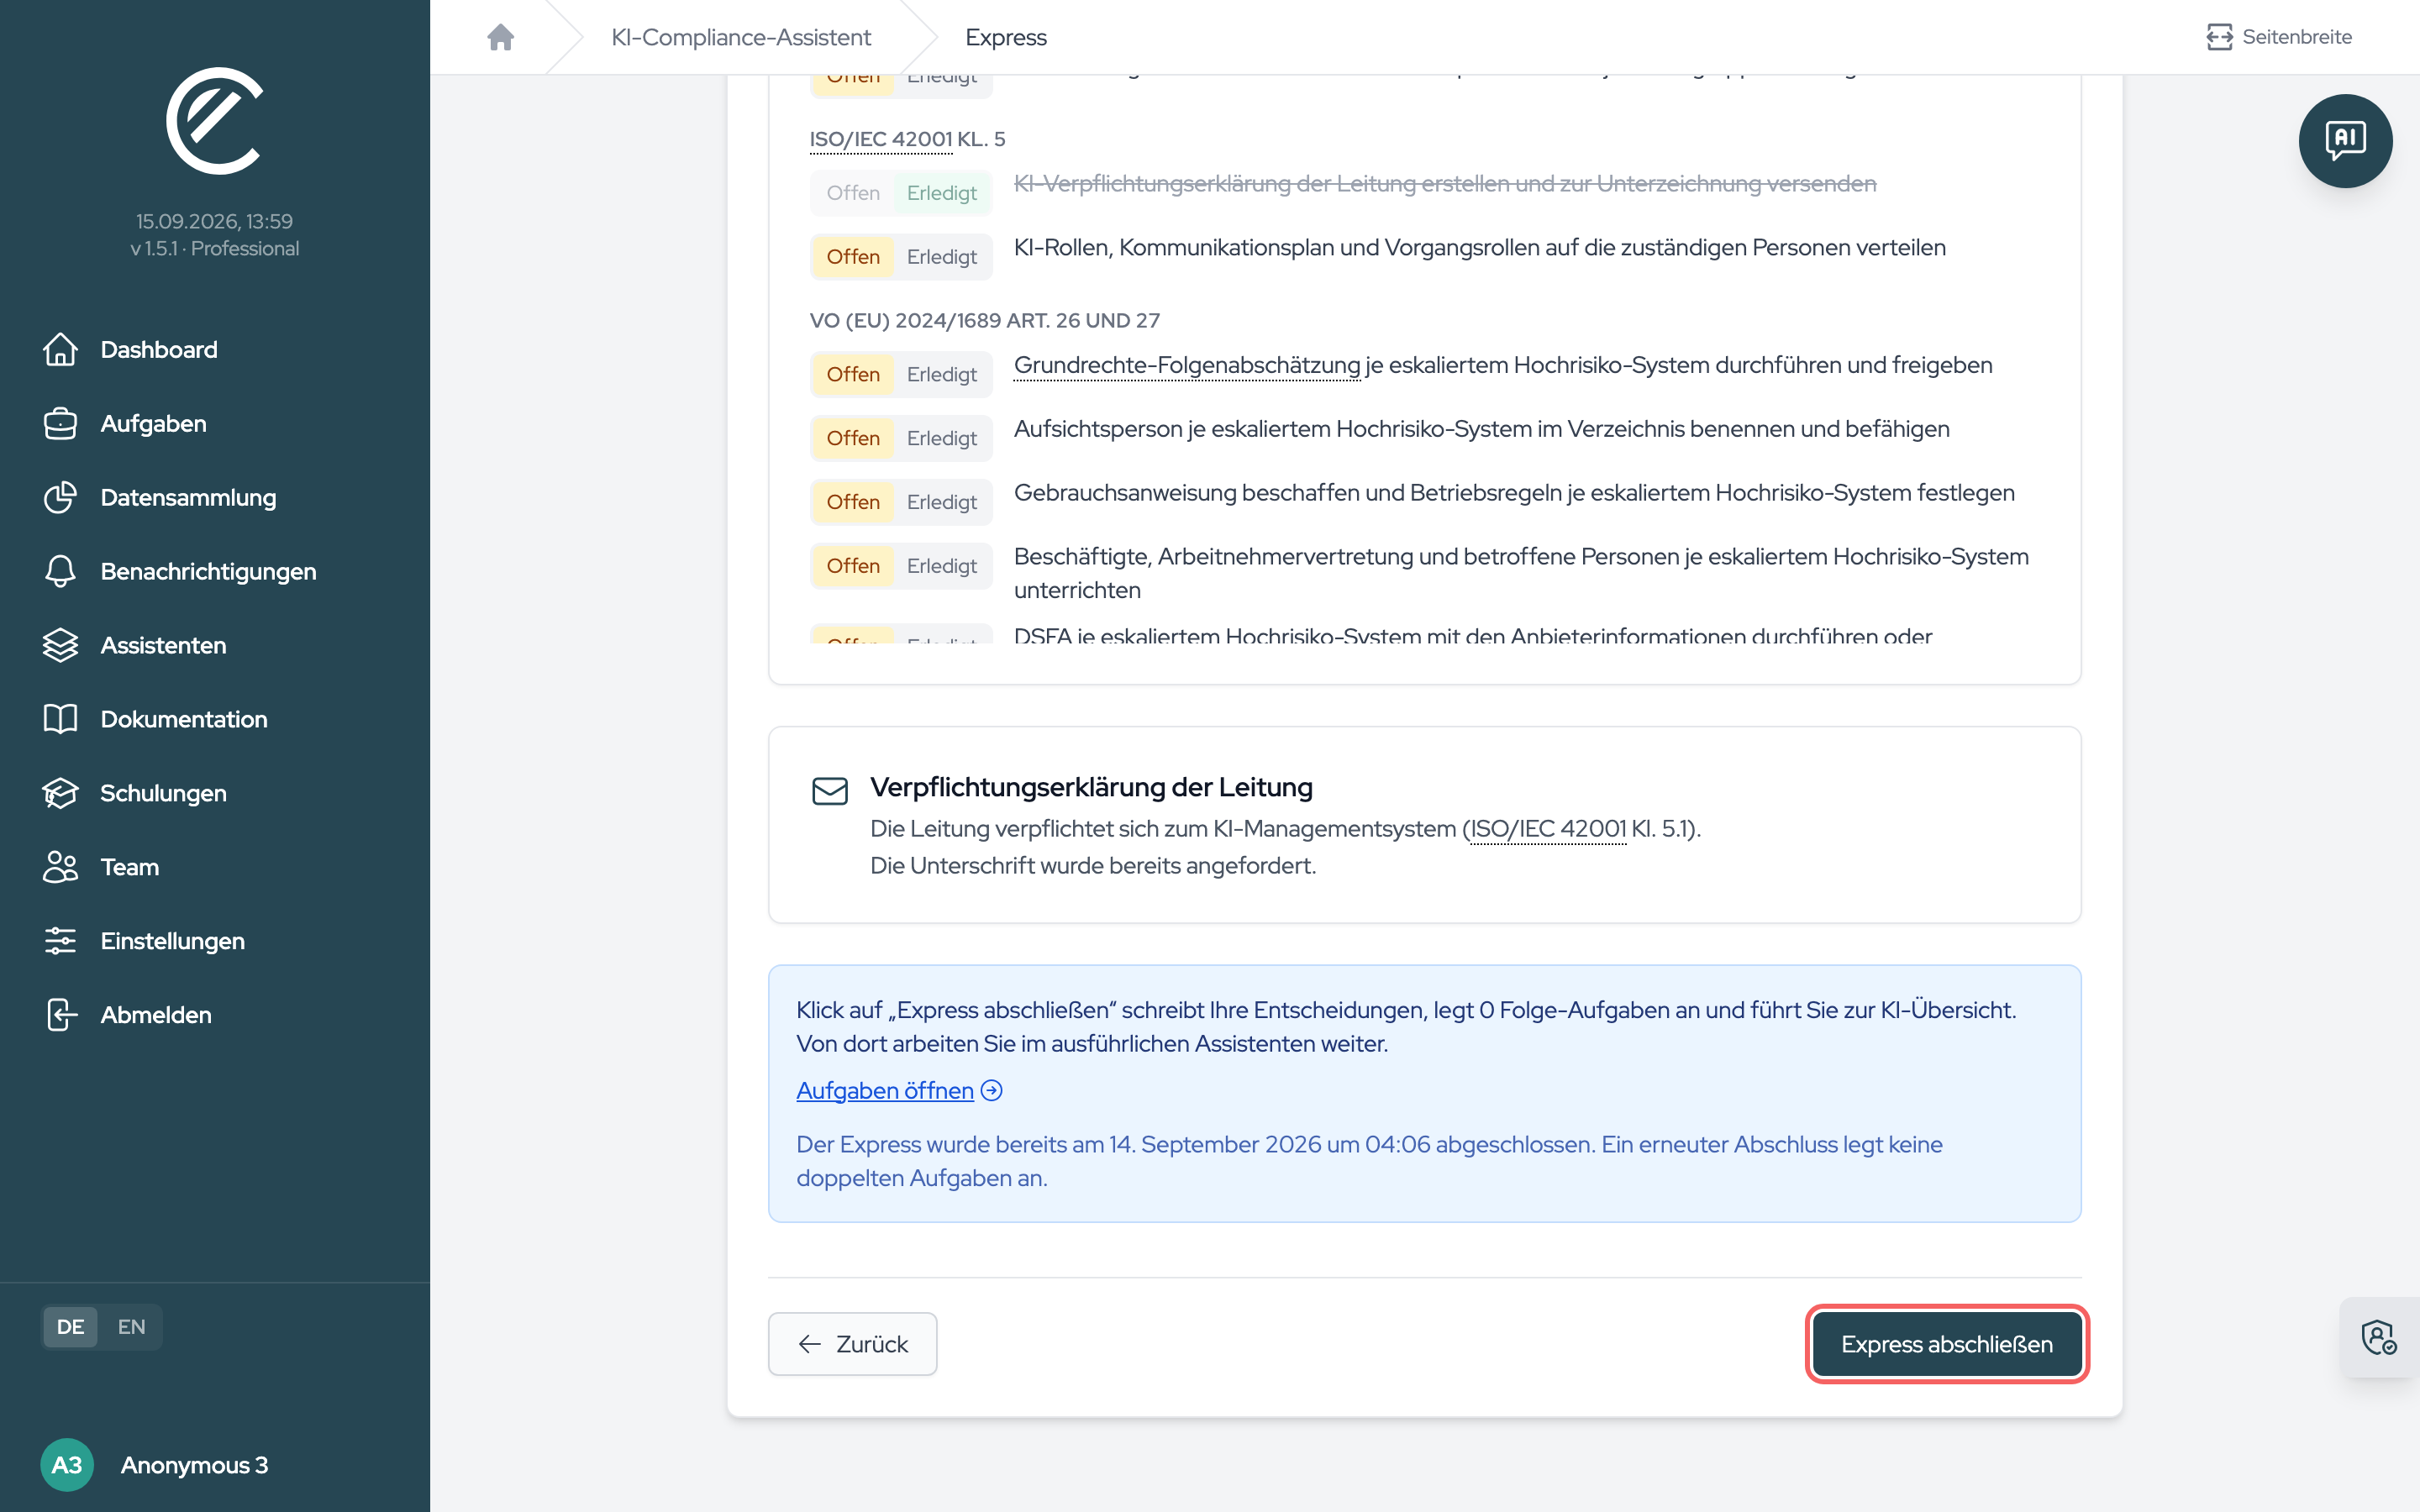Click the ISO/IEC 42001 KL. 5 heading link

pos(880,139)
